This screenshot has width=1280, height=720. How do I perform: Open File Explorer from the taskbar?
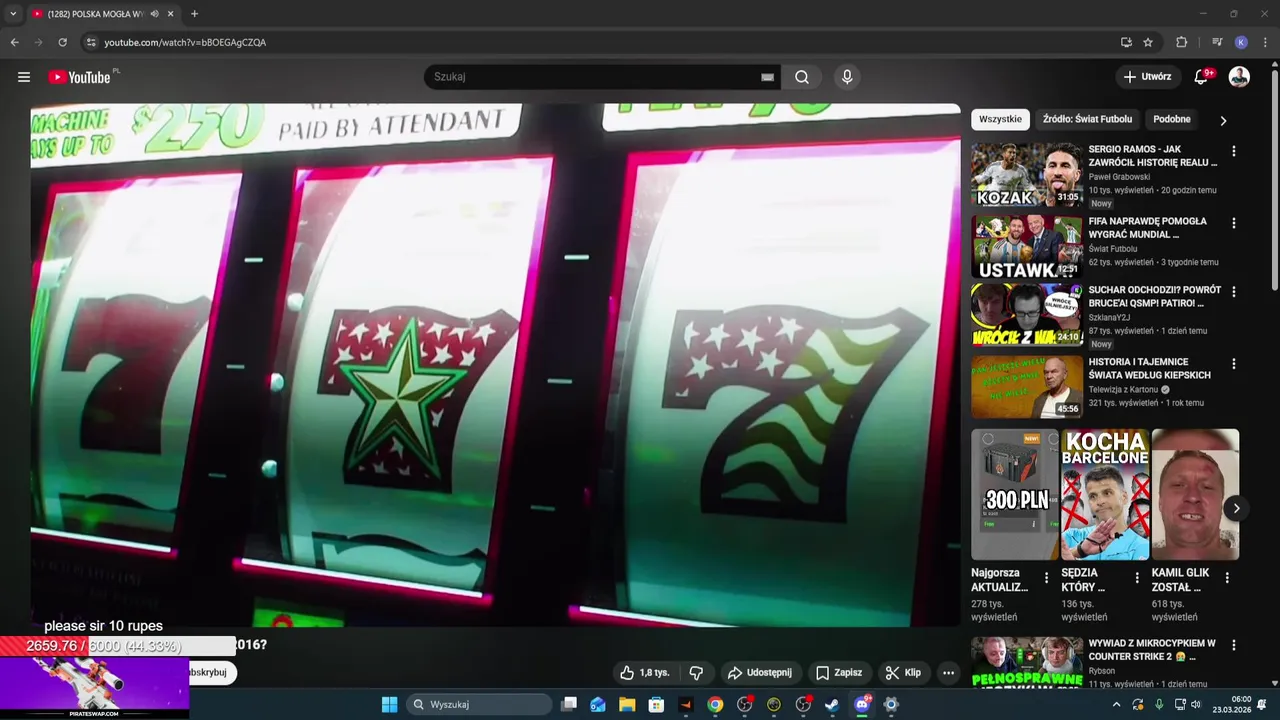[x=627, y=705]
